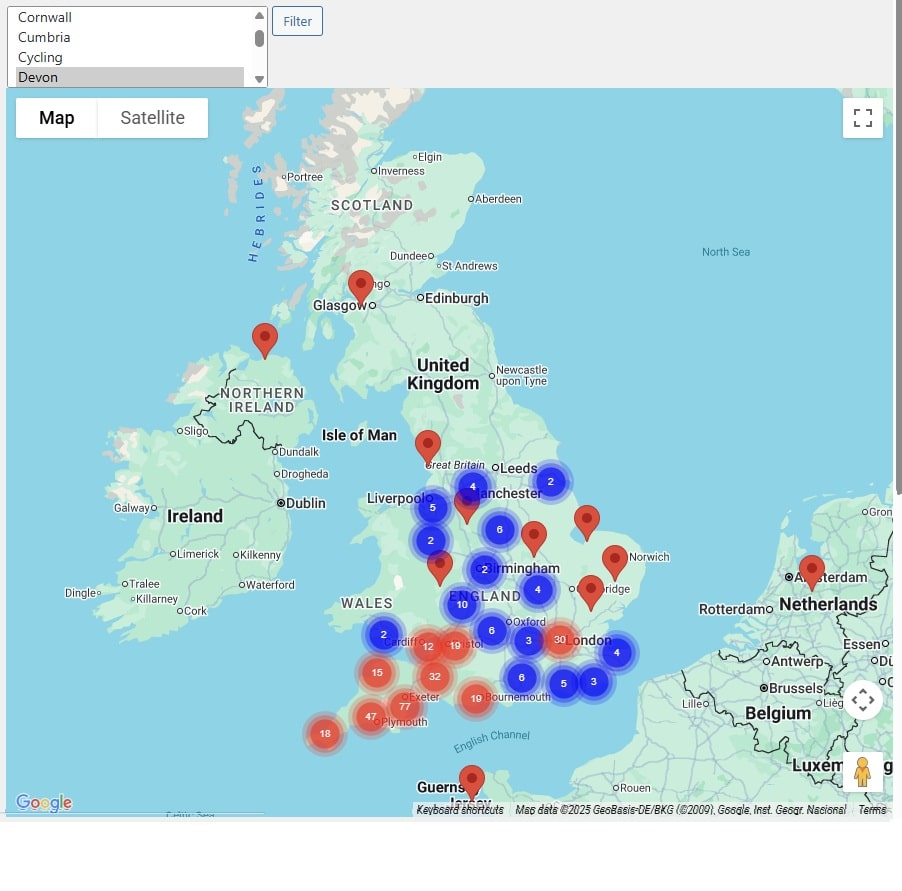Toggle fullscreen view of the map

(x=862, y=118)
